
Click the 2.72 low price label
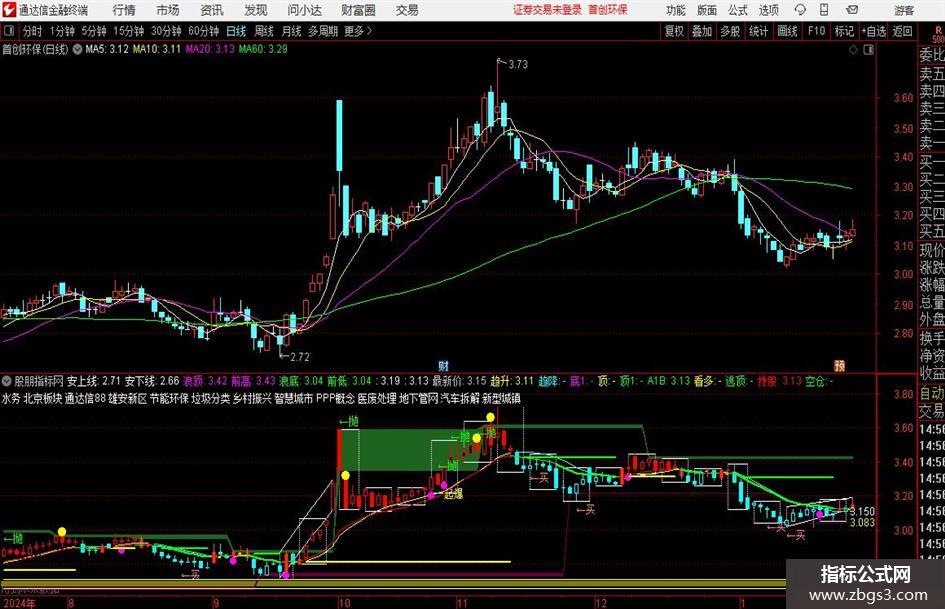(x=300, y=357)
